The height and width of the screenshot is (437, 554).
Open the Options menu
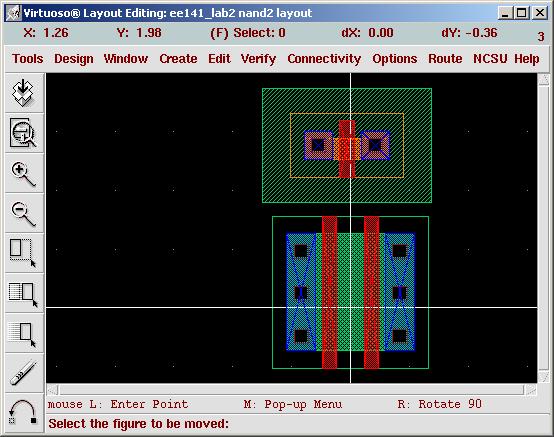(395, 59)
